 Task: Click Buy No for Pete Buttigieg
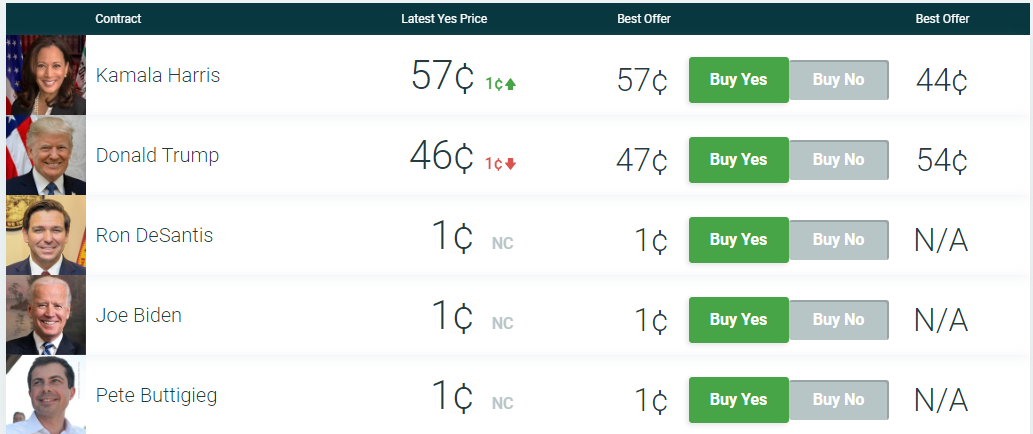839,400
